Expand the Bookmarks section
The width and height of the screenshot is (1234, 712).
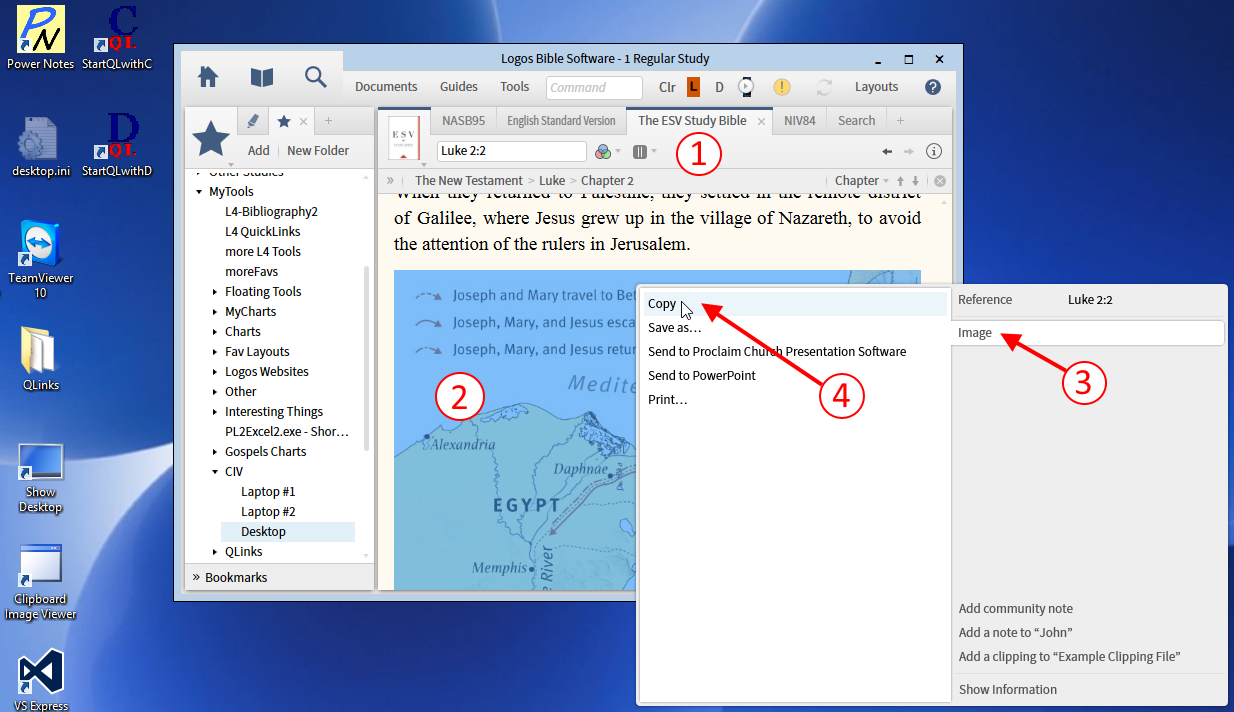(195, 577)
